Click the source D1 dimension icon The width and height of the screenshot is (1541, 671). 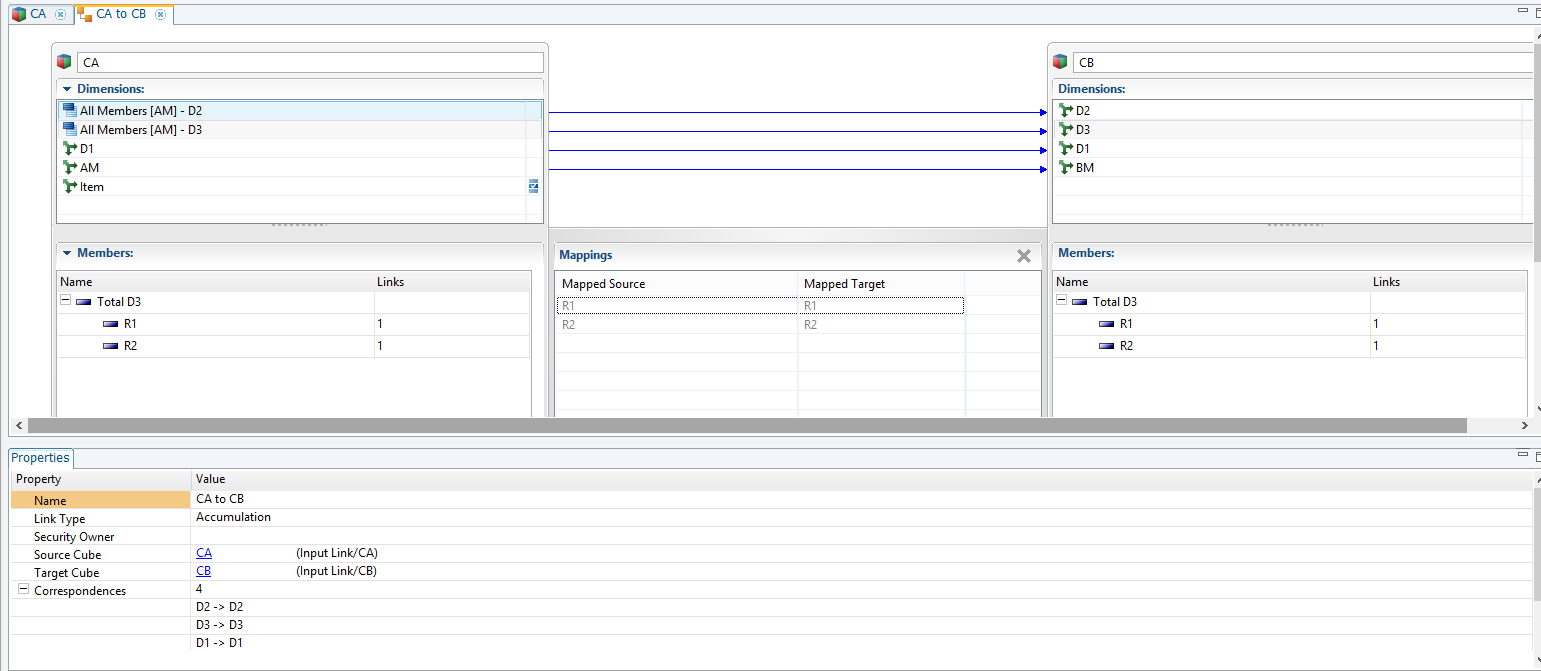pyautogui.click(x=69, y=149)
